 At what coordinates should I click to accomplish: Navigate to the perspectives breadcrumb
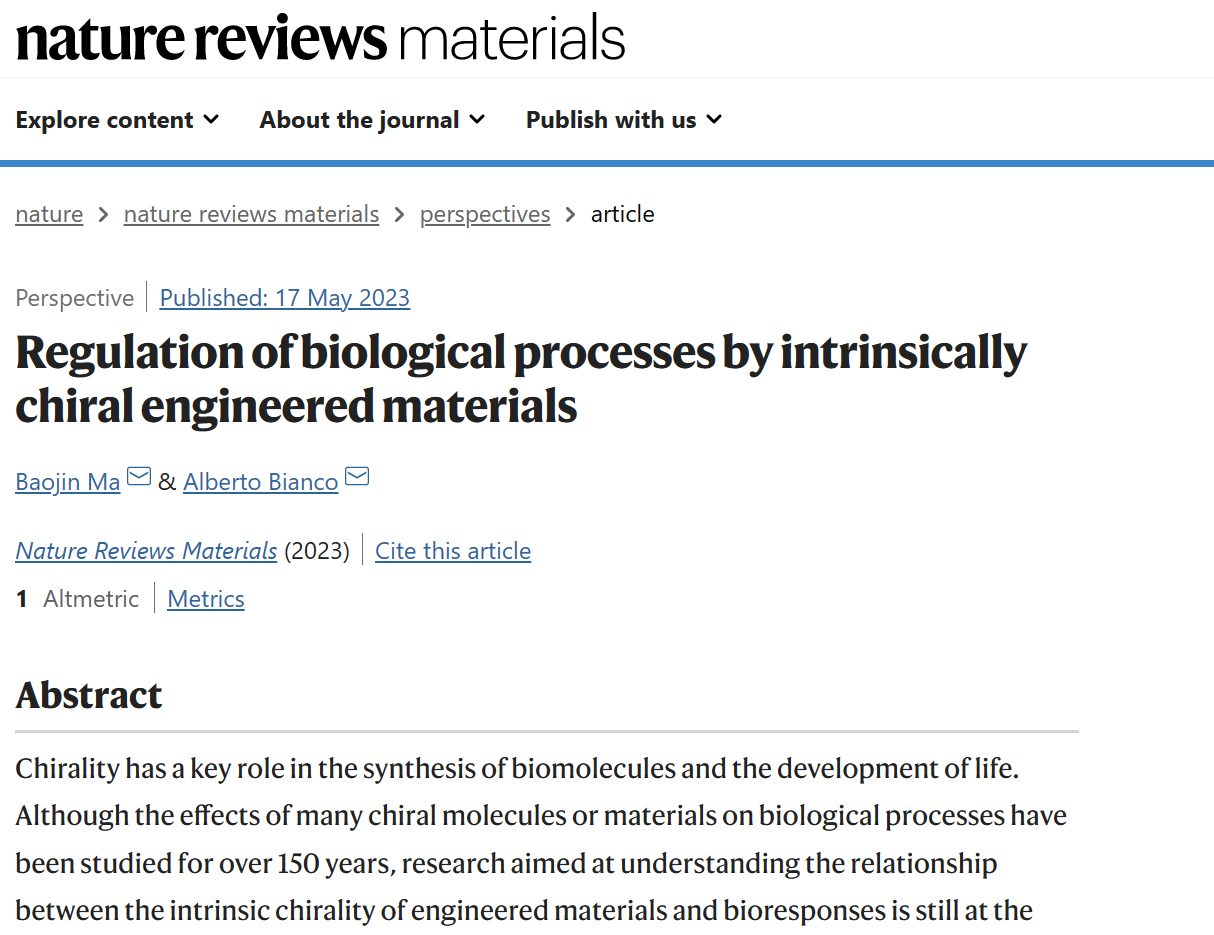tap(485, 214)
